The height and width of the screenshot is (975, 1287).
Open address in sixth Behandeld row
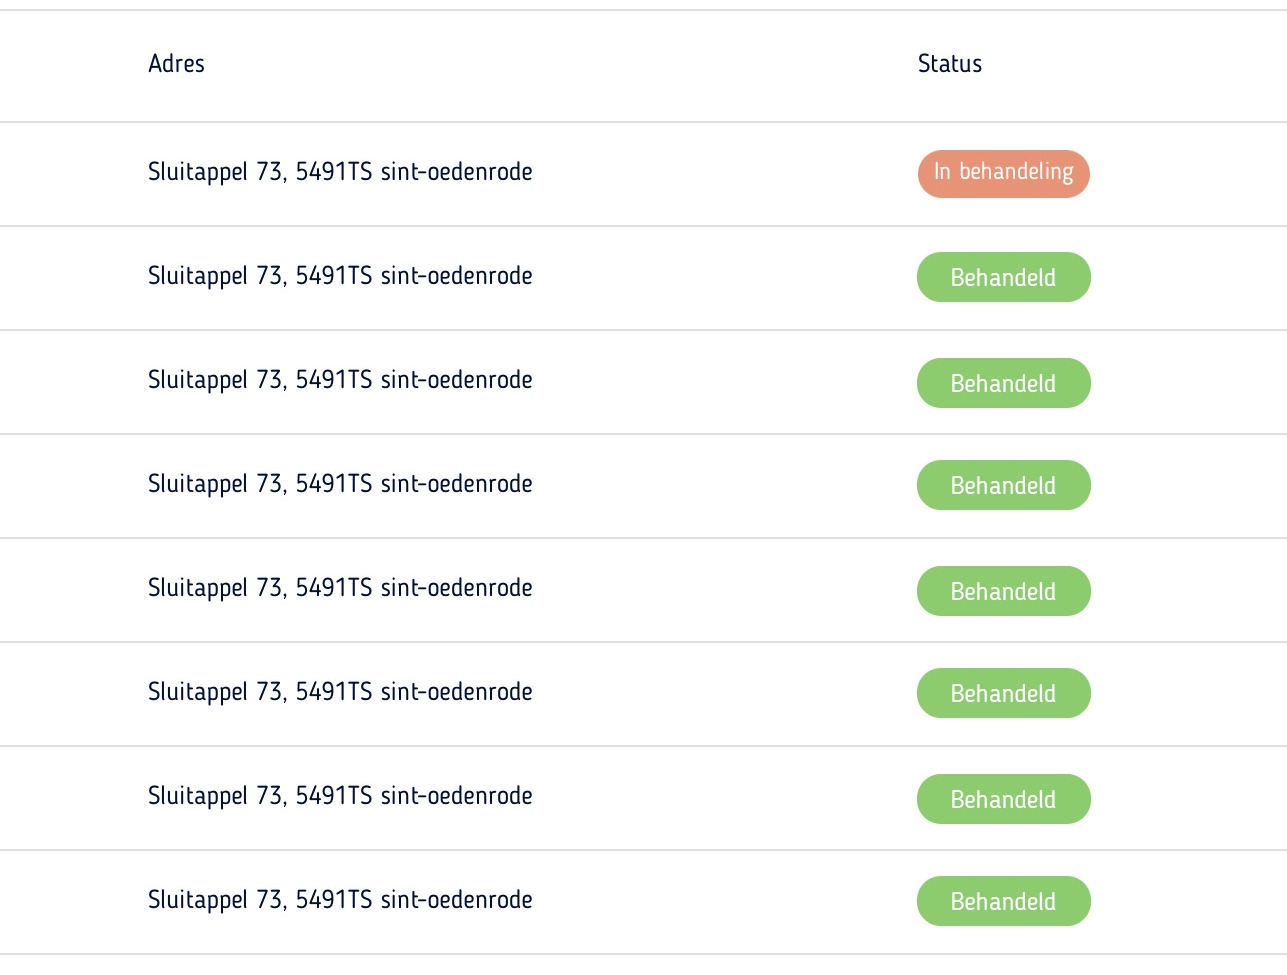pos(340,796)
